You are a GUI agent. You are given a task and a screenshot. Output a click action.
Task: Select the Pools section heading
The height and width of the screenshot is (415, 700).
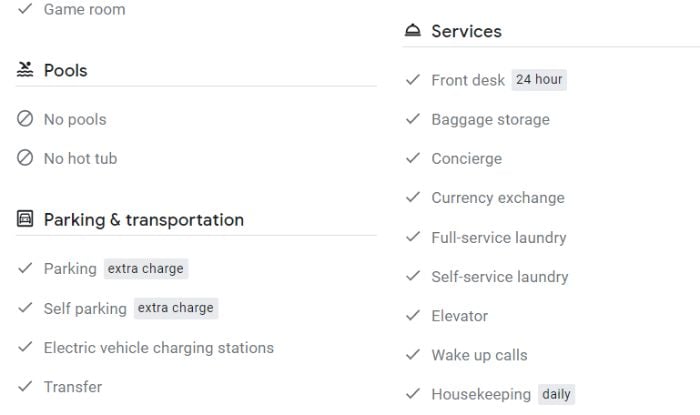coord(66,71)
